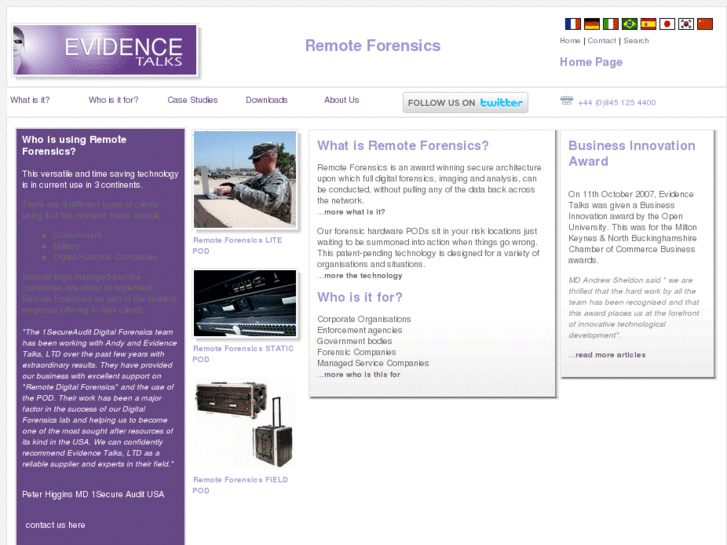Open the Home link in the header
This screenshot has width=727, height=545.
(570, 41)
